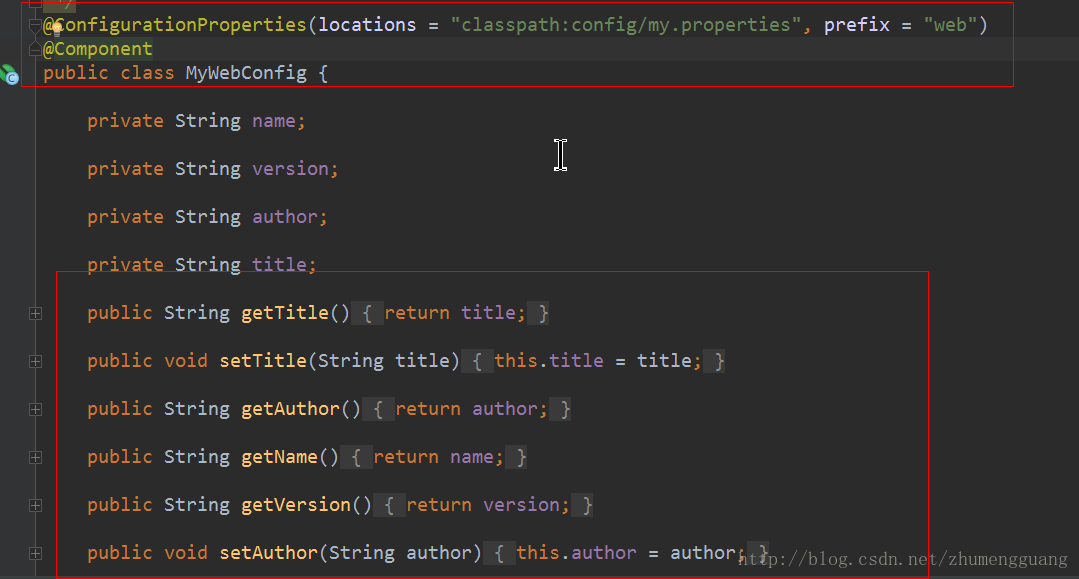Click the private String author field
This screenshot has height=579, width=1079.
pyautogui.click(x=207, y=218)
